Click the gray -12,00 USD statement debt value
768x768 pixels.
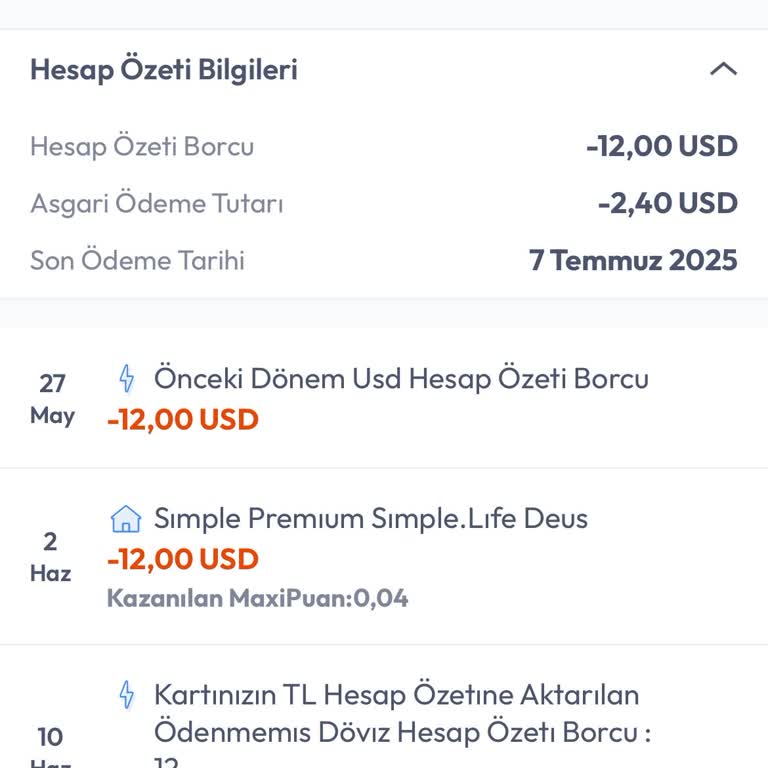pos(661,147)
